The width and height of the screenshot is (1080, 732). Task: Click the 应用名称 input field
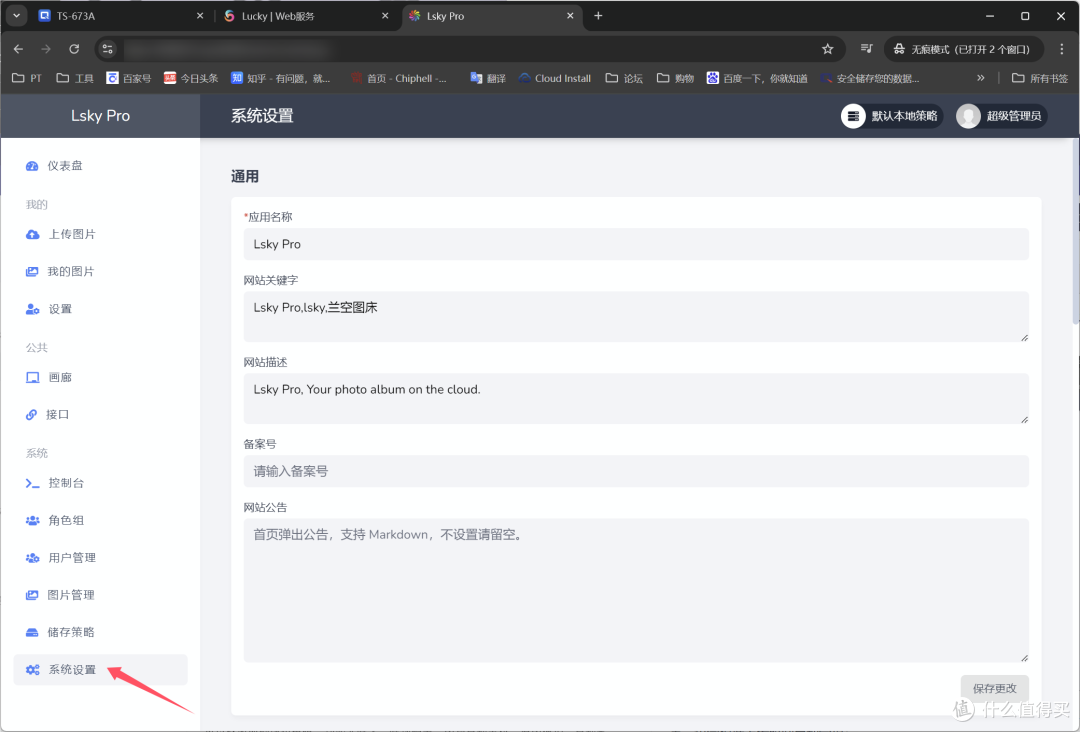point(636,244)
